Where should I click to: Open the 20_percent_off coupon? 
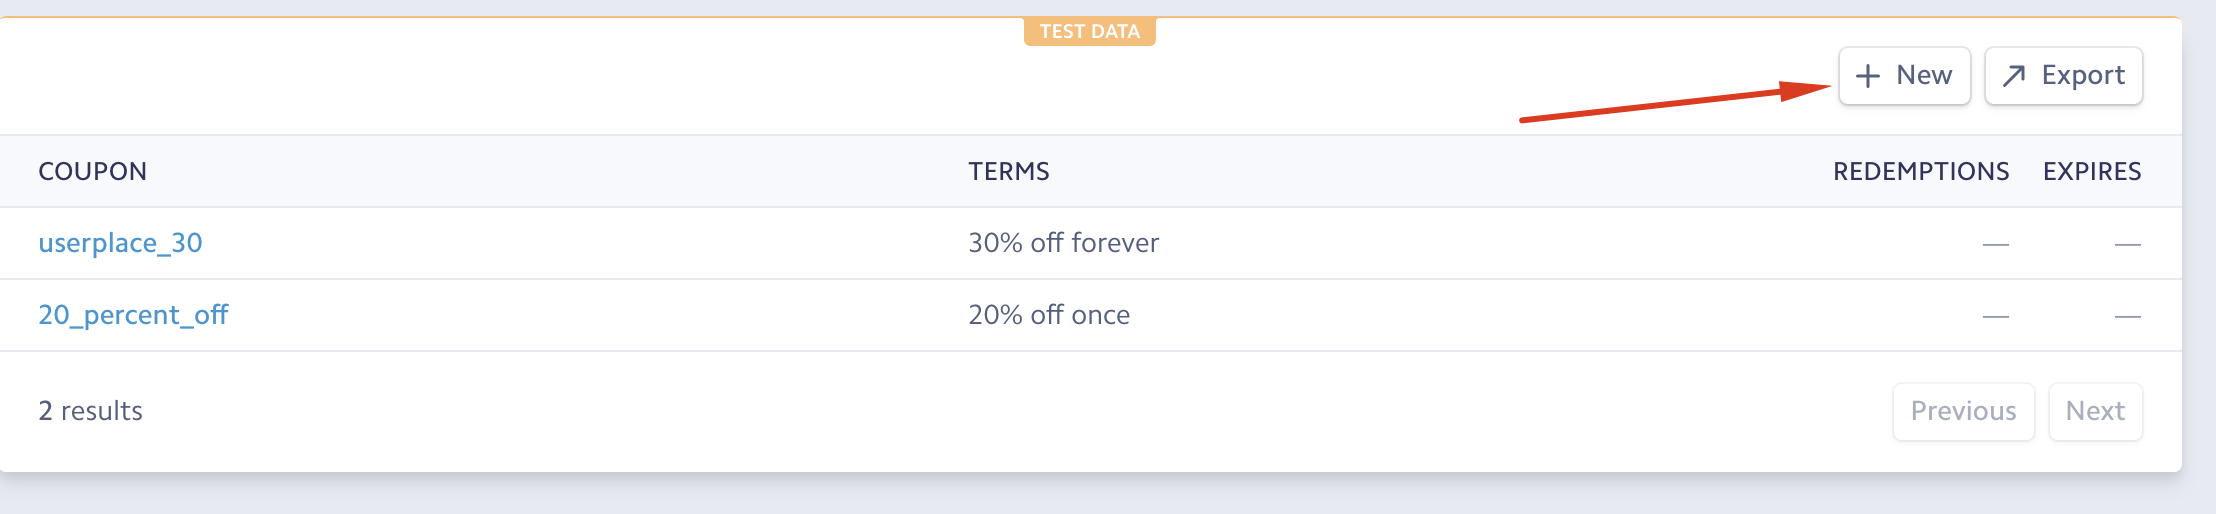click(x=133, y=315)
